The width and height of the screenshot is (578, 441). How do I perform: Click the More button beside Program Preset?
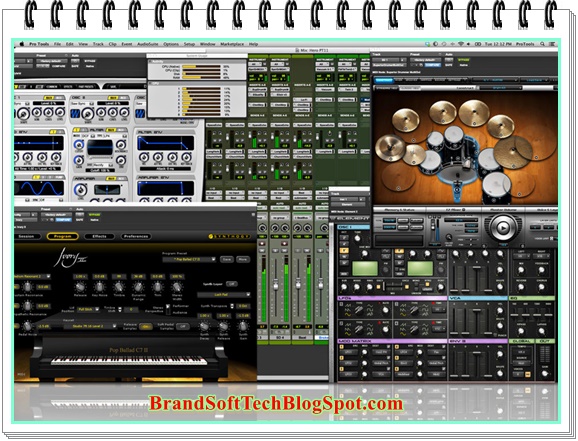(242, 260)
